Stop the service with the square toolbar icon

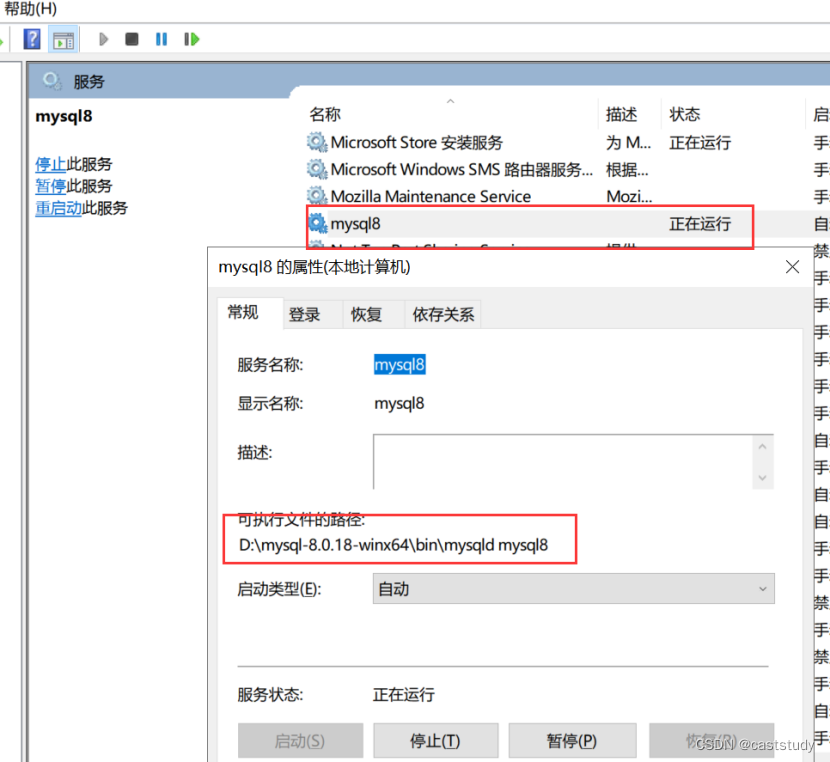(131, 39)
